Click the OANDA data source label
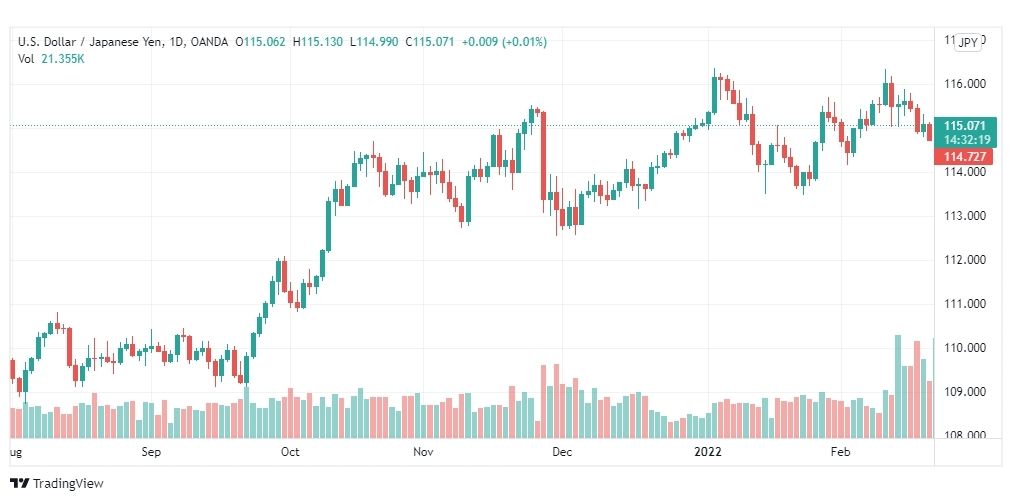Viewport: 1012px width, 501px height. [x=210, y=42]
